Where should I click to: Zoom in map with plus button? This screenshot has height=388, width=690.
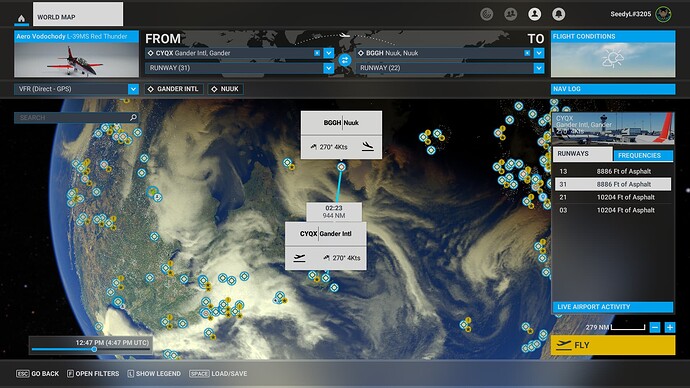point(670,327)
